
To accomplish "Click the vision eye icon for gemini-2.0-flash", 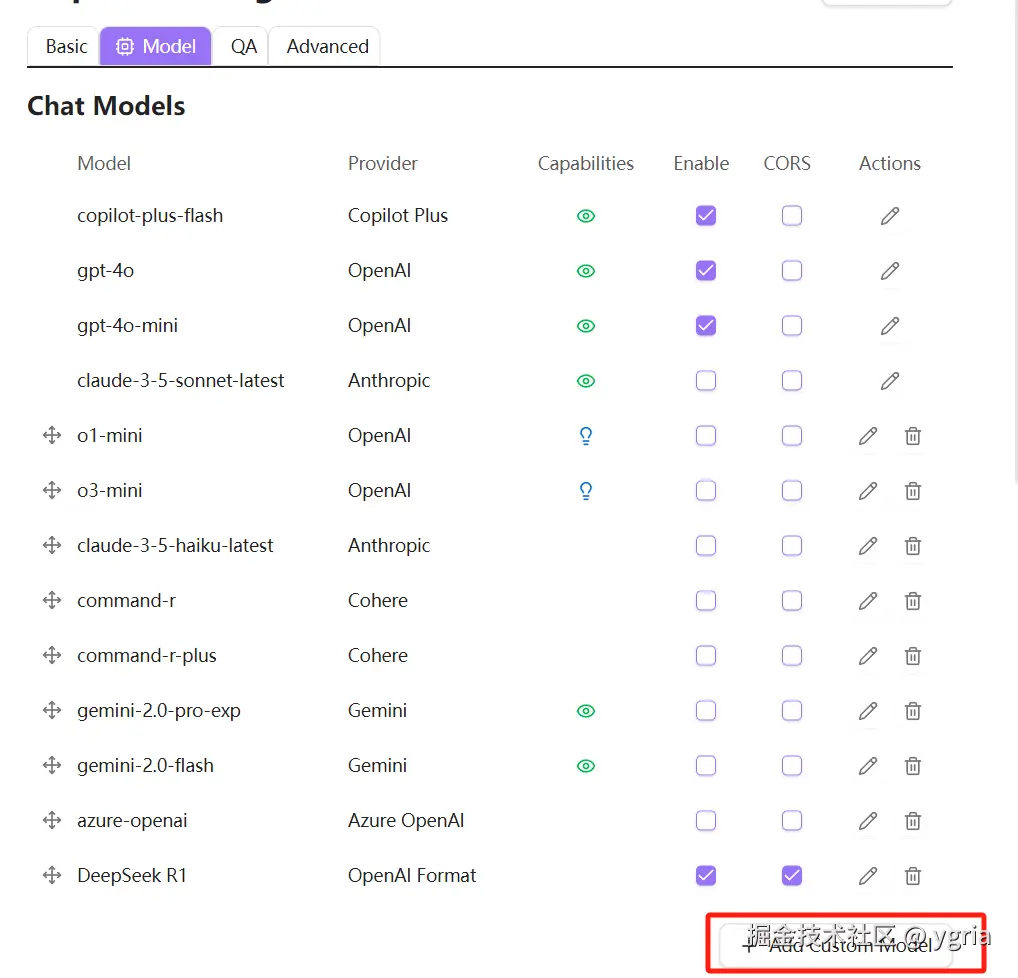I will click(586, 766).
